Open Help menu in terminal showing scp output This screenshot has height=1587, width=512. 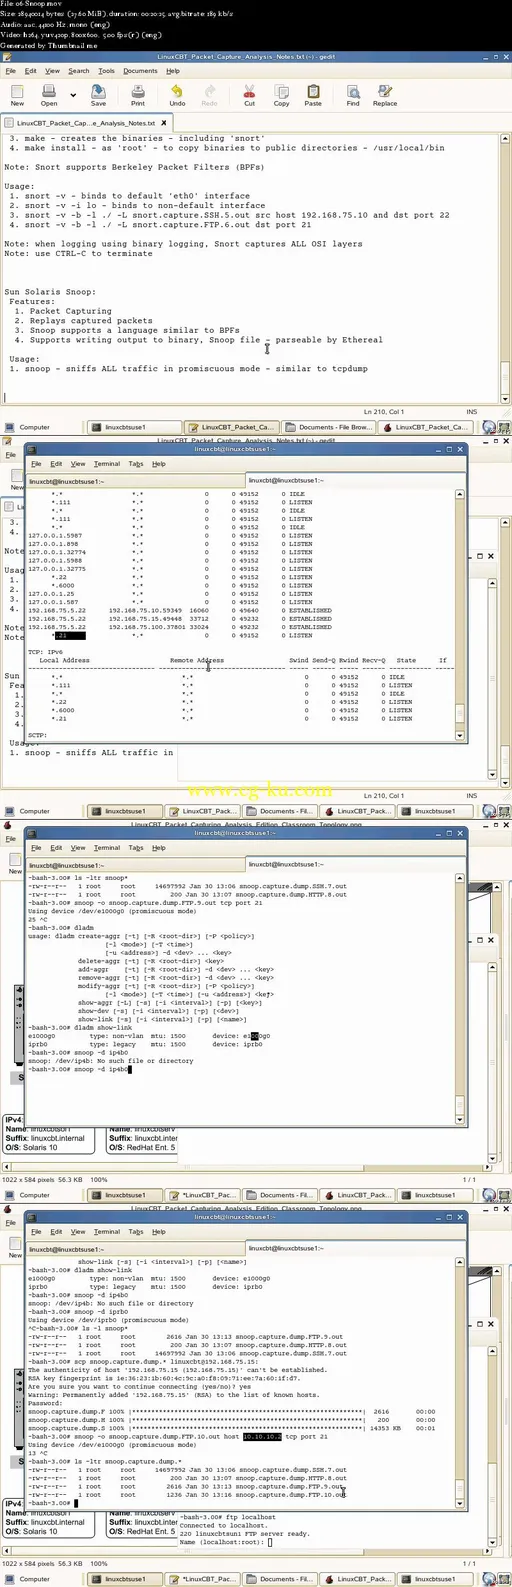pyautogui.click(x=158, y=1232)
